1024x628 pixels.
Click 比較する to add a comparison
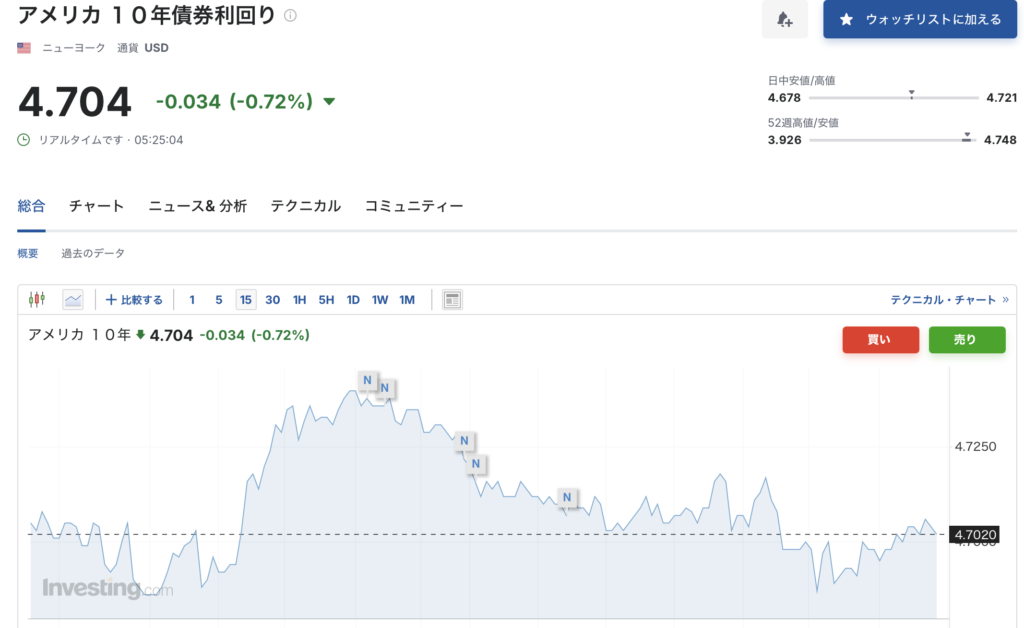[135, 300]
